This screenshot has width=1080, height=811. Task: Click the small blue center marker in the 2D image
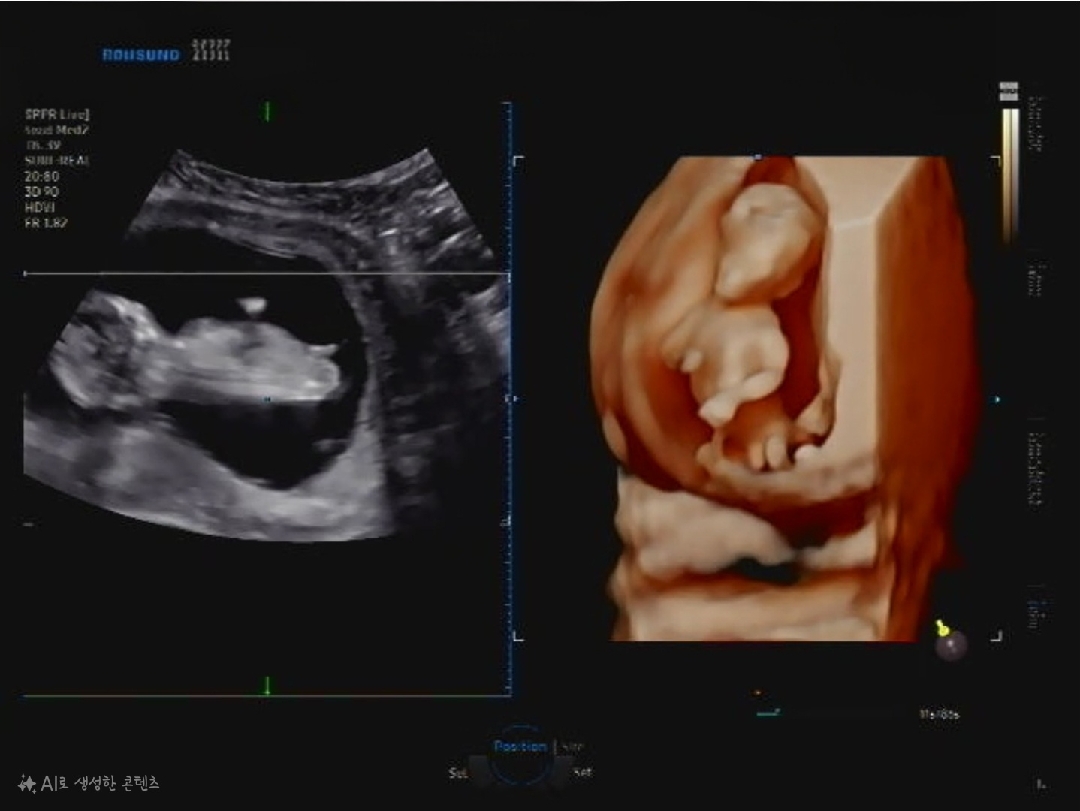(x=267, y=399)
